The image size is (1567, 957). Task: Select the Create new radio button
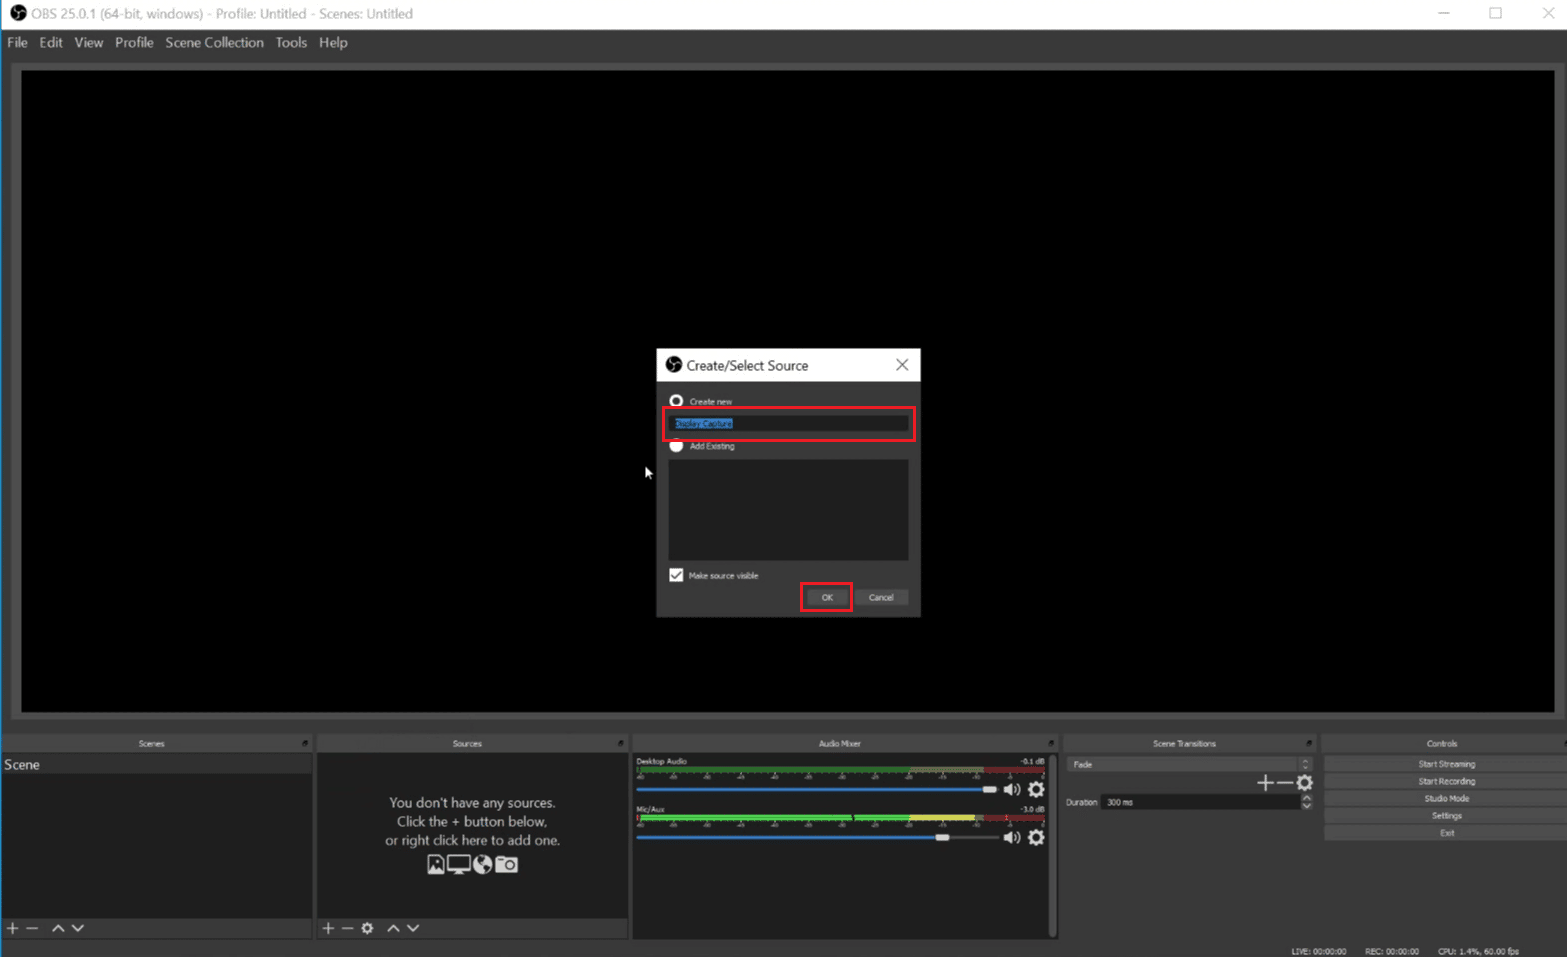[676, 400]
